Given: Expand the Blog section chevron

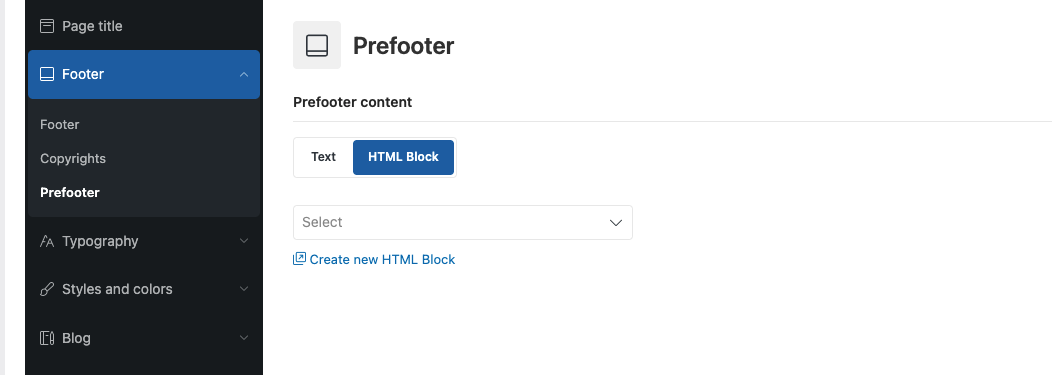Looking at the screenshot, I should pos(244,337).
